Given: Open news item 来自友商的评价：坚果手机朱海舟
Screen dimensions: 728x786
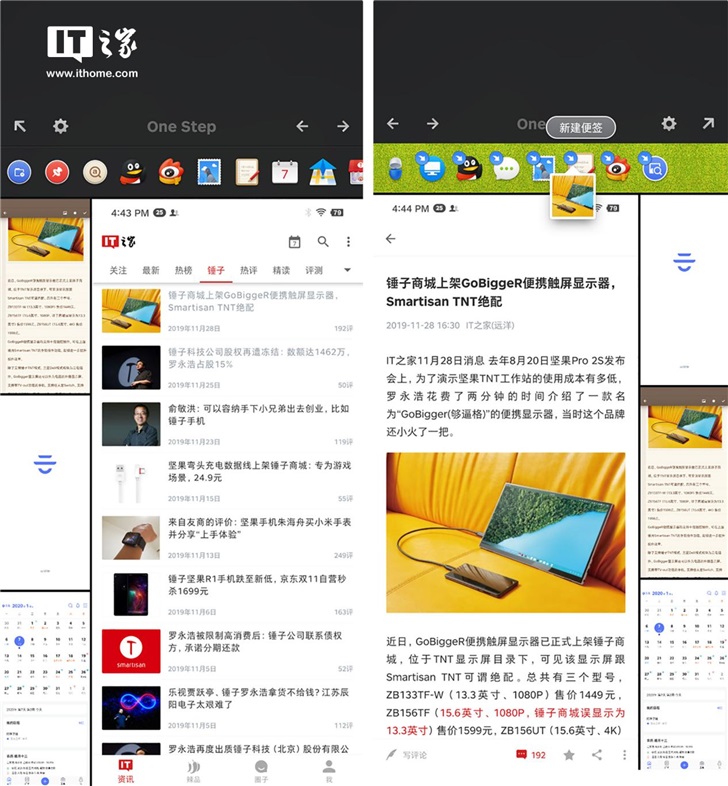Looking at the screenshot, I should (x=228, y=537).
